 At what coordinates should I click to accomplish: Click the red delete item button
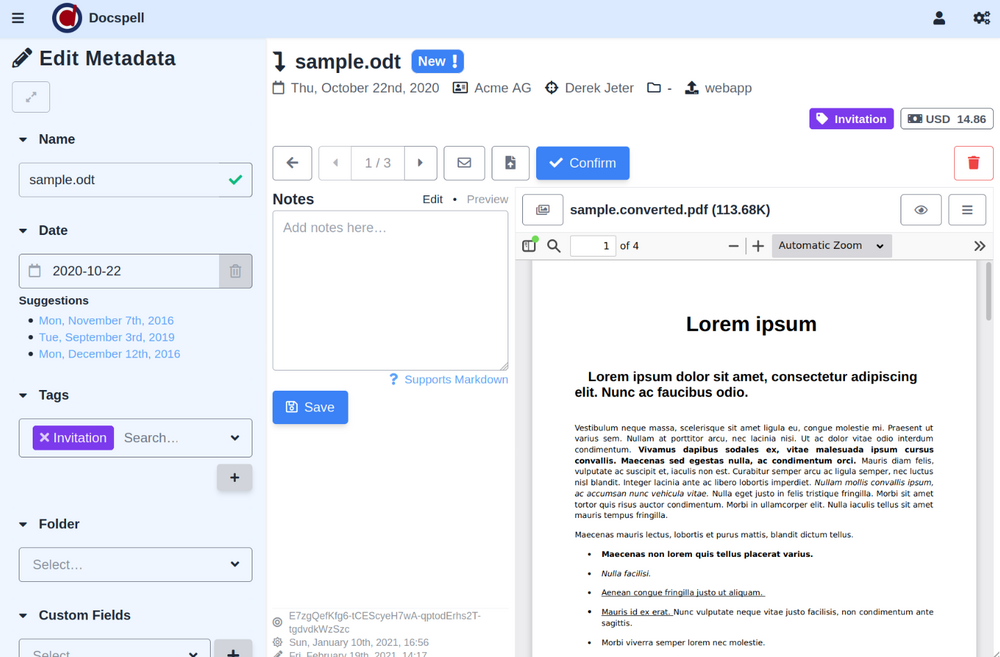click(x=973, y=163)
